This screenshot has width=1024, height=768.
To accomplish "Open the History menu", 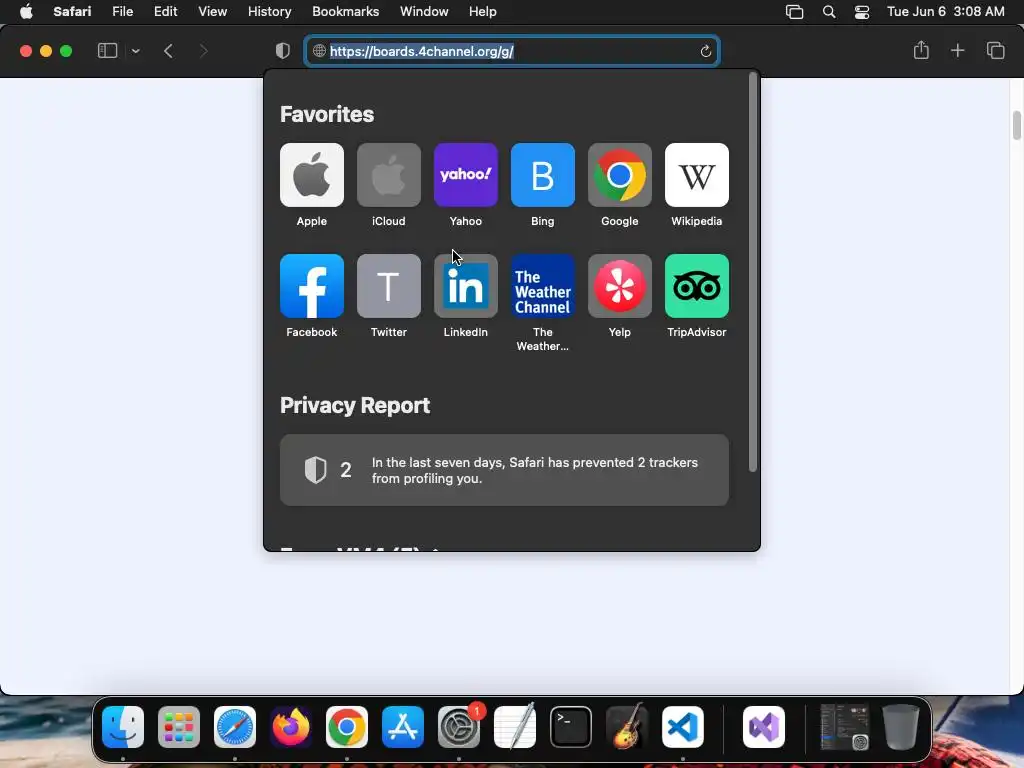I will coord(269,12).
